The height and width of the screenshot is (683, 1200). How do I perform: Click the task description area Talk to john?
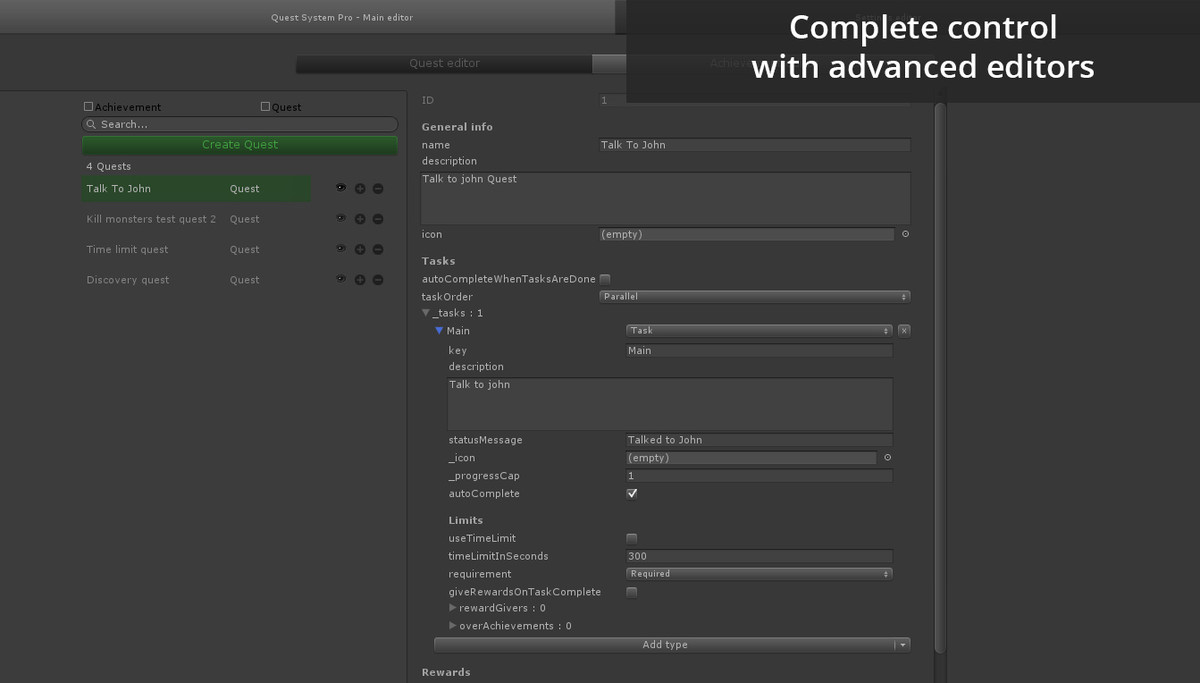[x=670, y=404]
